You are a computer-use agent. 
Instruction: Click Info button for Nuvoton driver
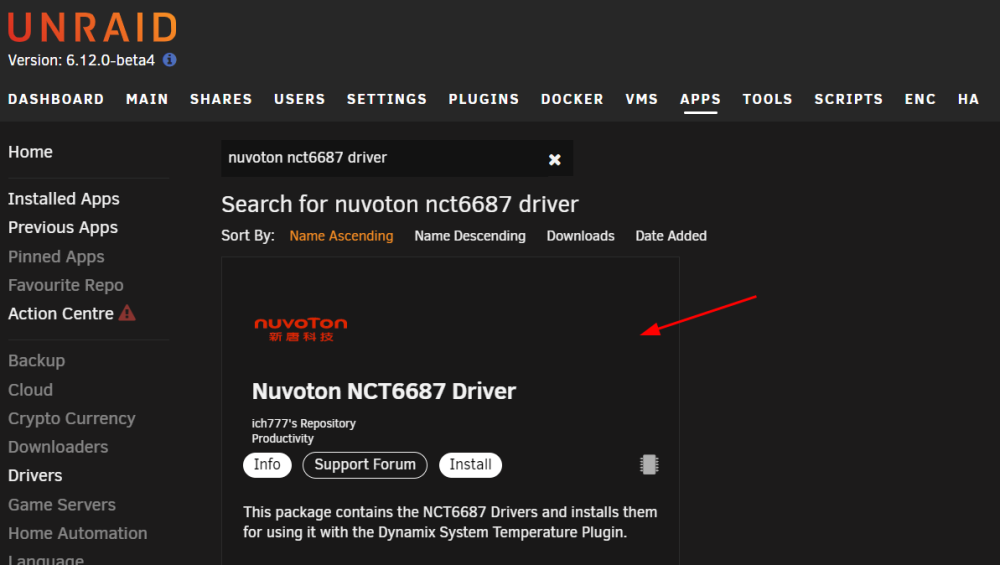pyautogui.click(x=267, y=465)
